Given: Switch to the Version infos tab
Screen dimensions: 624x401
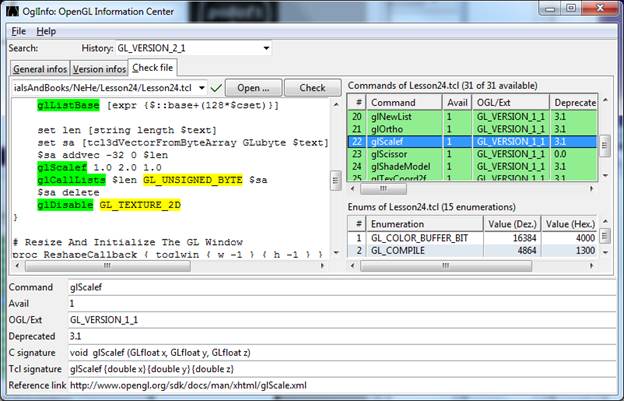Looking at the screenshot, I should coord(101,69).
